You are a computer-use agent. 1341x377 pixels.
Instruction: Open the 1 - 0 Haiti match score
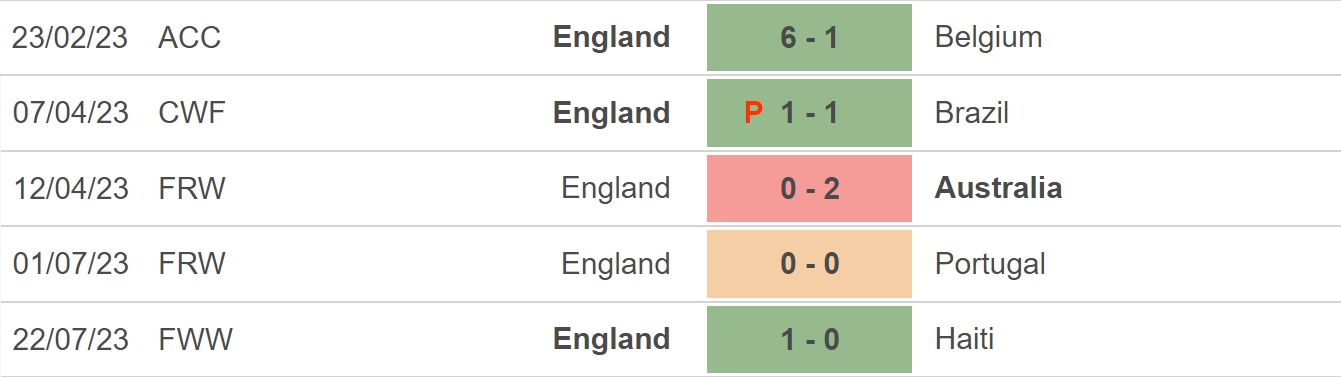click(x=809, y=339)
